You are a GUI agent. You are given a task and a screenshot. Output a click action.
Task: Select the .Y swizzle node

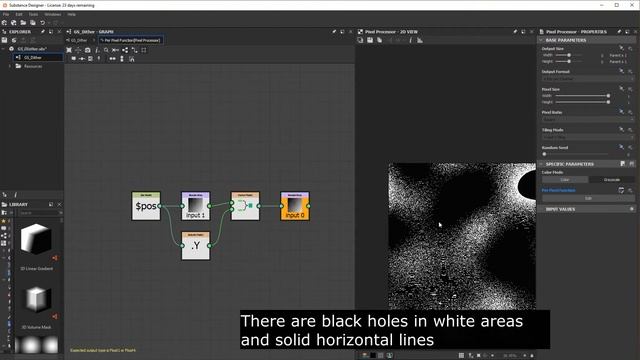(x=196, y=246)
